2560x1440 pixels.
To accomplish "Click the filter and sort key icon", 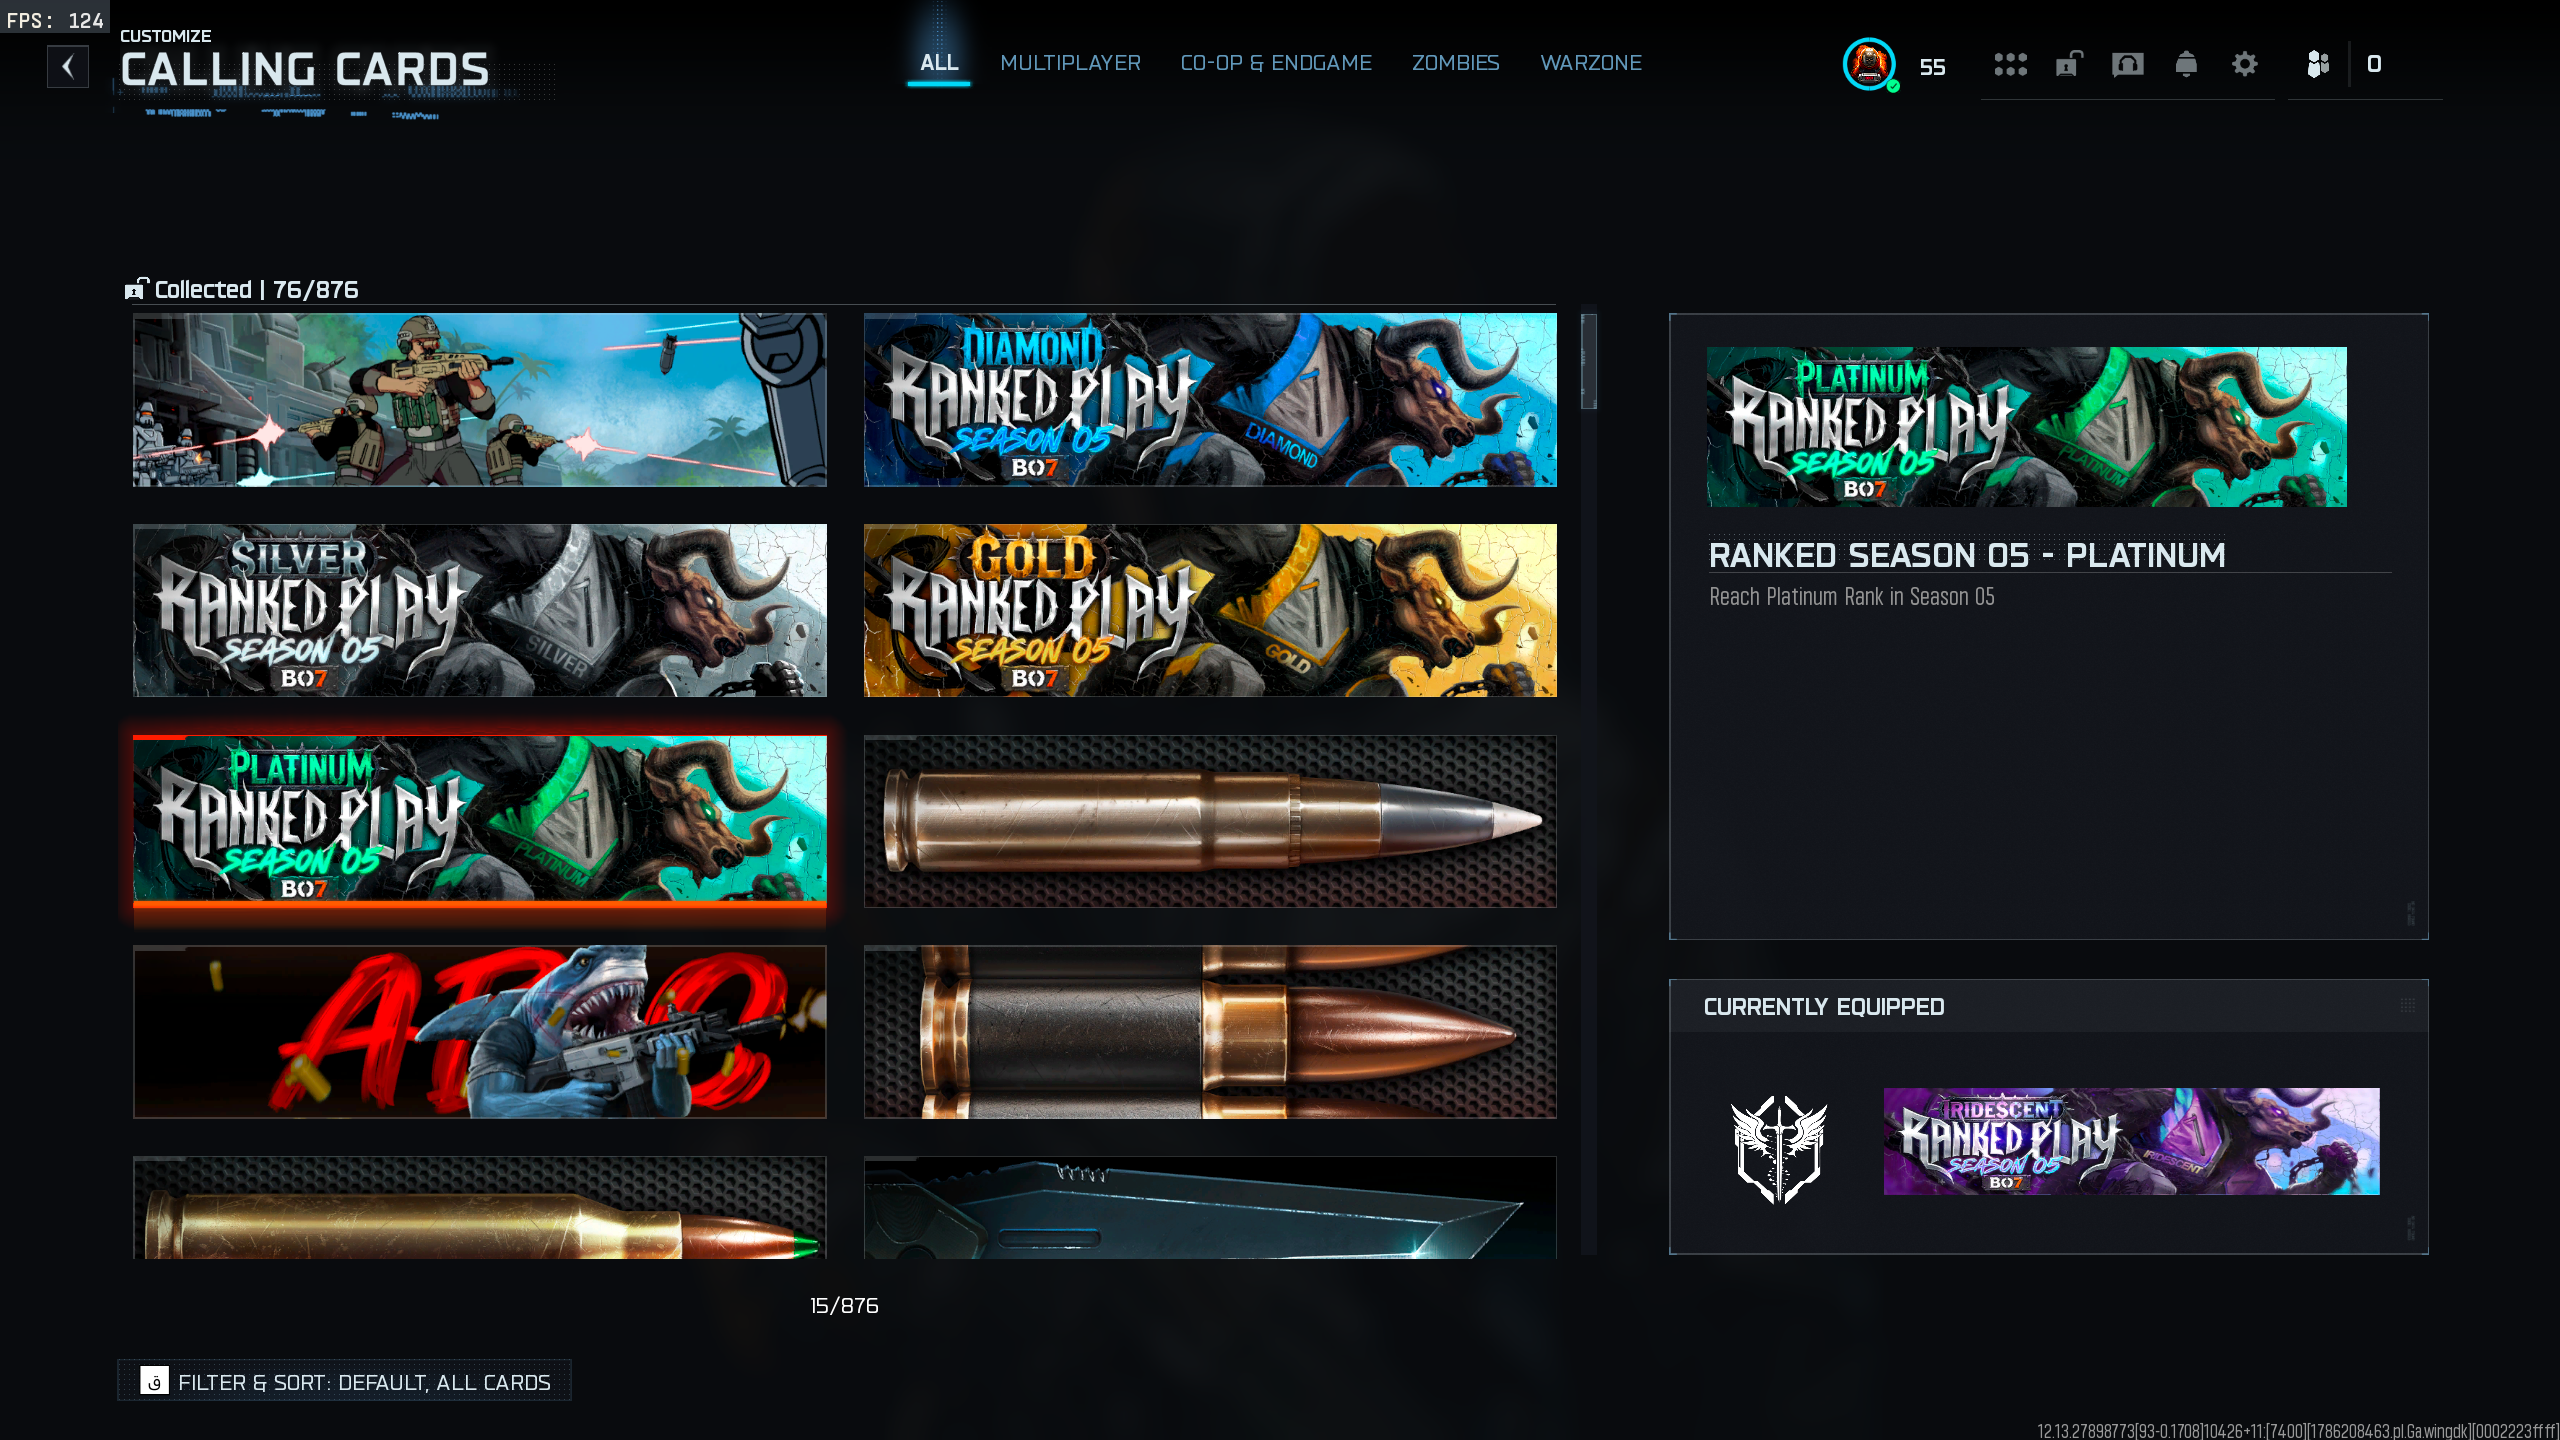I will [x=154, y=1381].
